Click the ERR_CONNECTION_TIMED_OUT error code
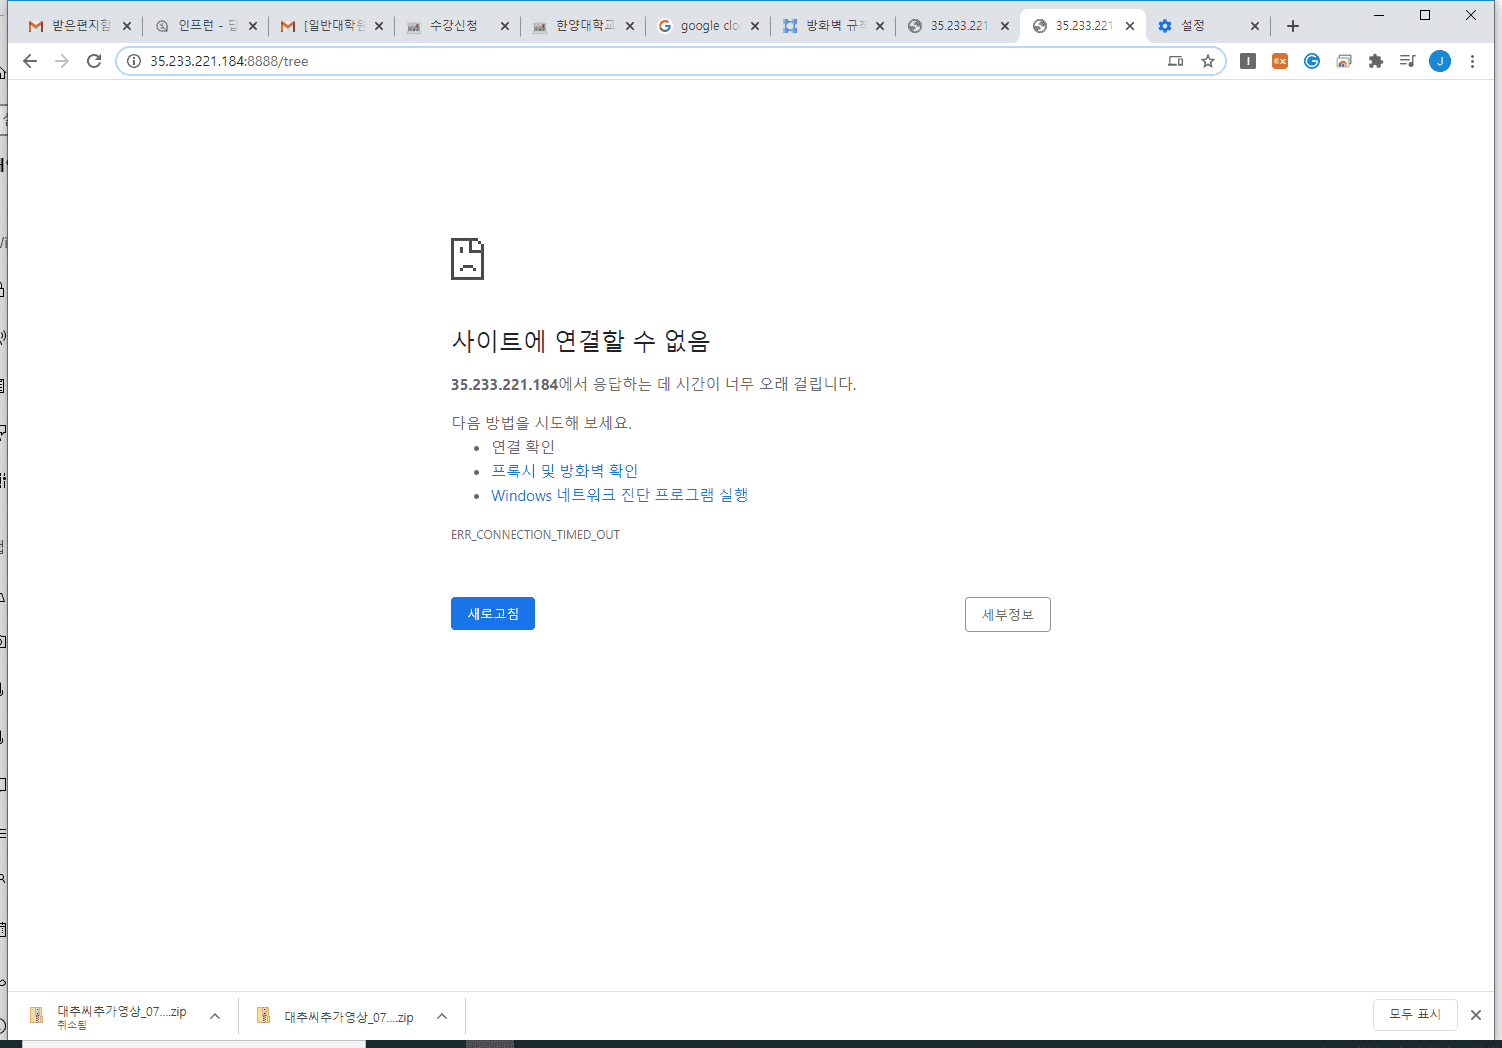1502x1048 pixels. (535, 535)
